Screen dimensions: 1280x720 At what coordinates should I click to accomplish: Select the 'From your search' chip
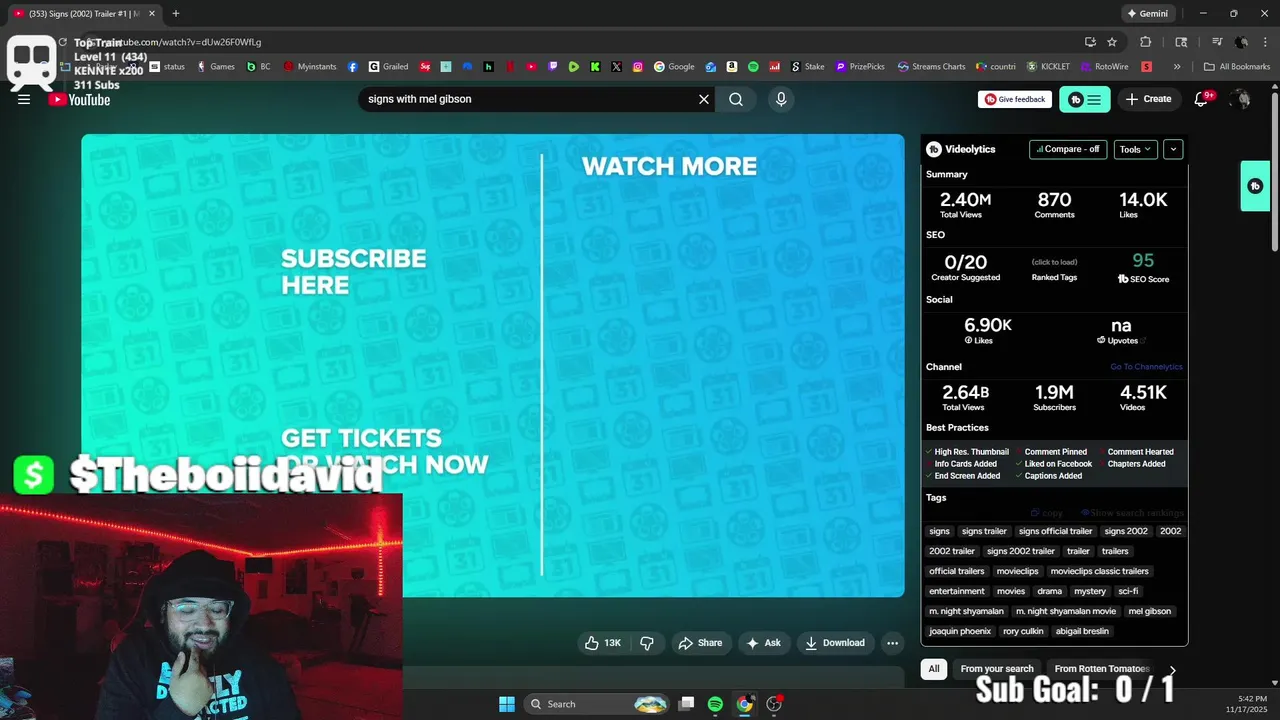[x=997, y=669]
